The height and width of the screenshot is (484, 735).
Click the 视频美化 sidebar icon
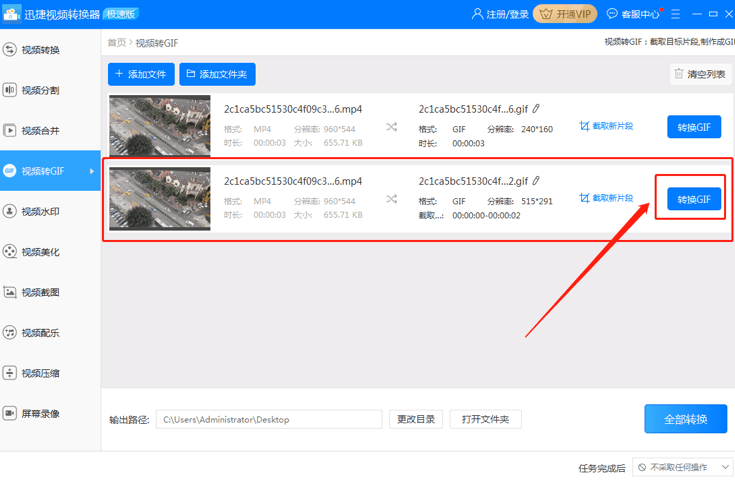click(10, 252)
